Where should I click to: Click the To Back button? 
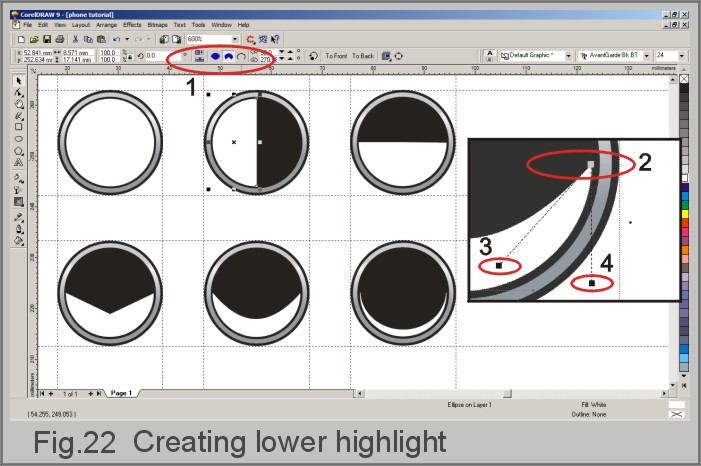pos(363,56)
